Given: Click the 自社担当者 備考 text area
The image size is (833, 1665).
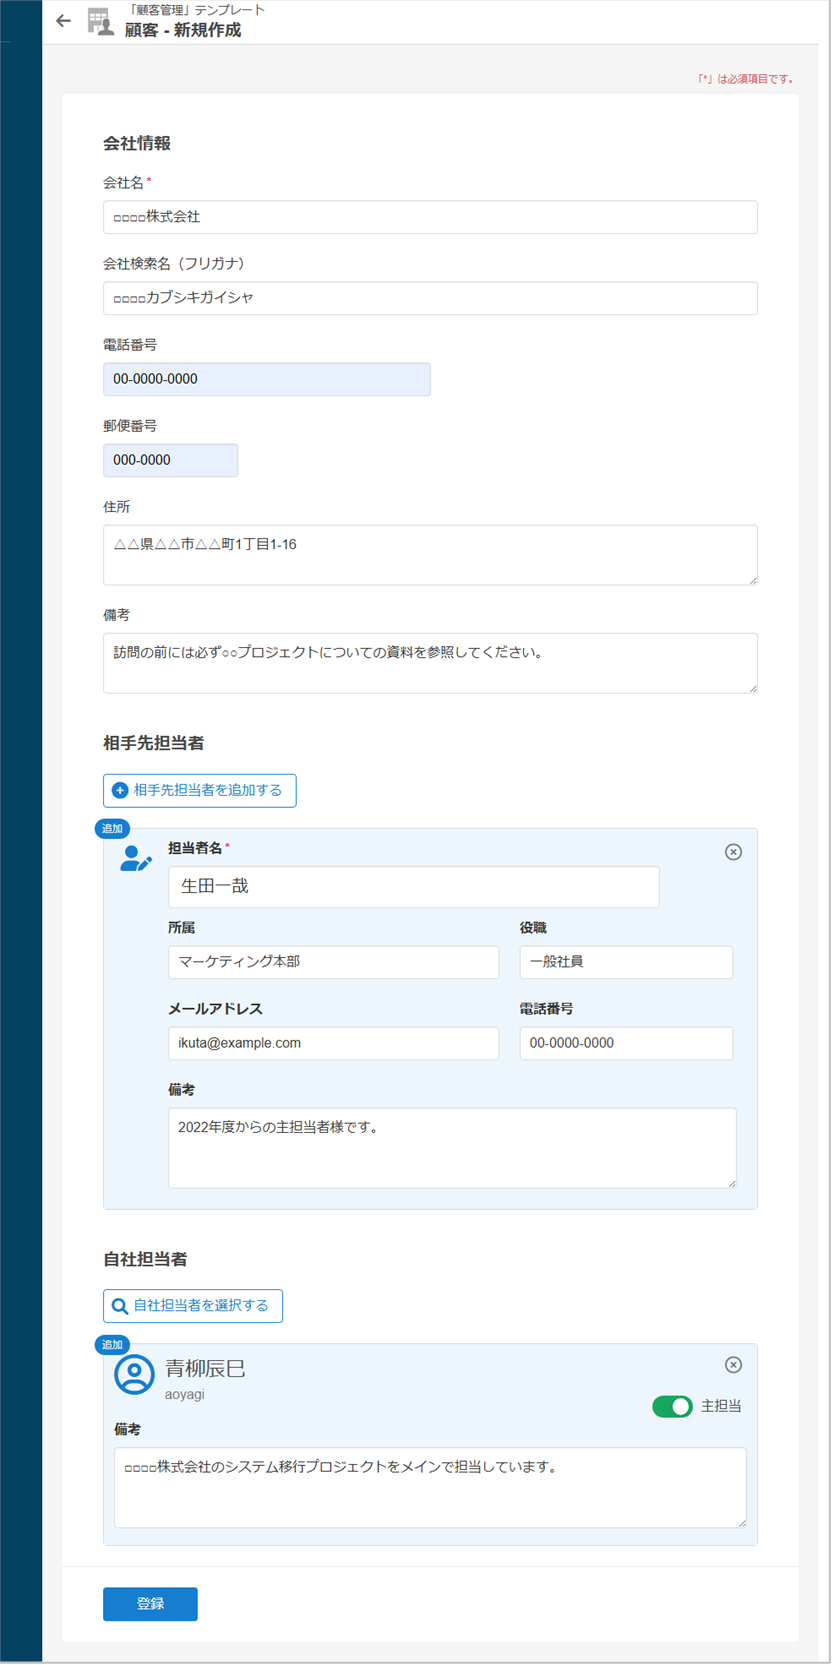Looking at the screenshot, I should tap(430, 1487).
